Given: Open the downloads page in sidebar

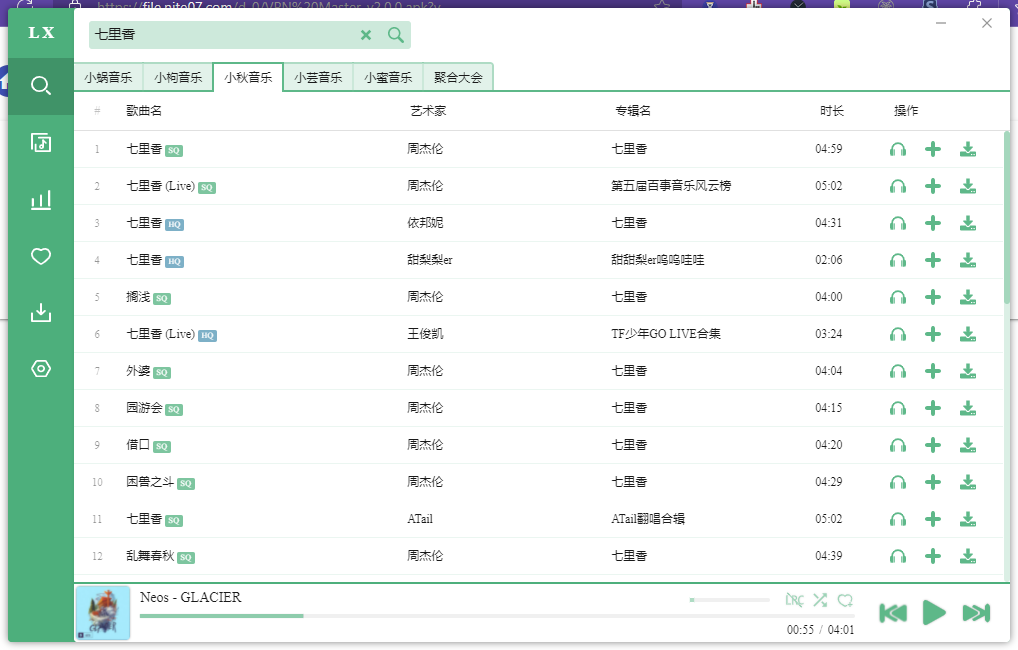Looking at the screenshot, I should 40,313.
